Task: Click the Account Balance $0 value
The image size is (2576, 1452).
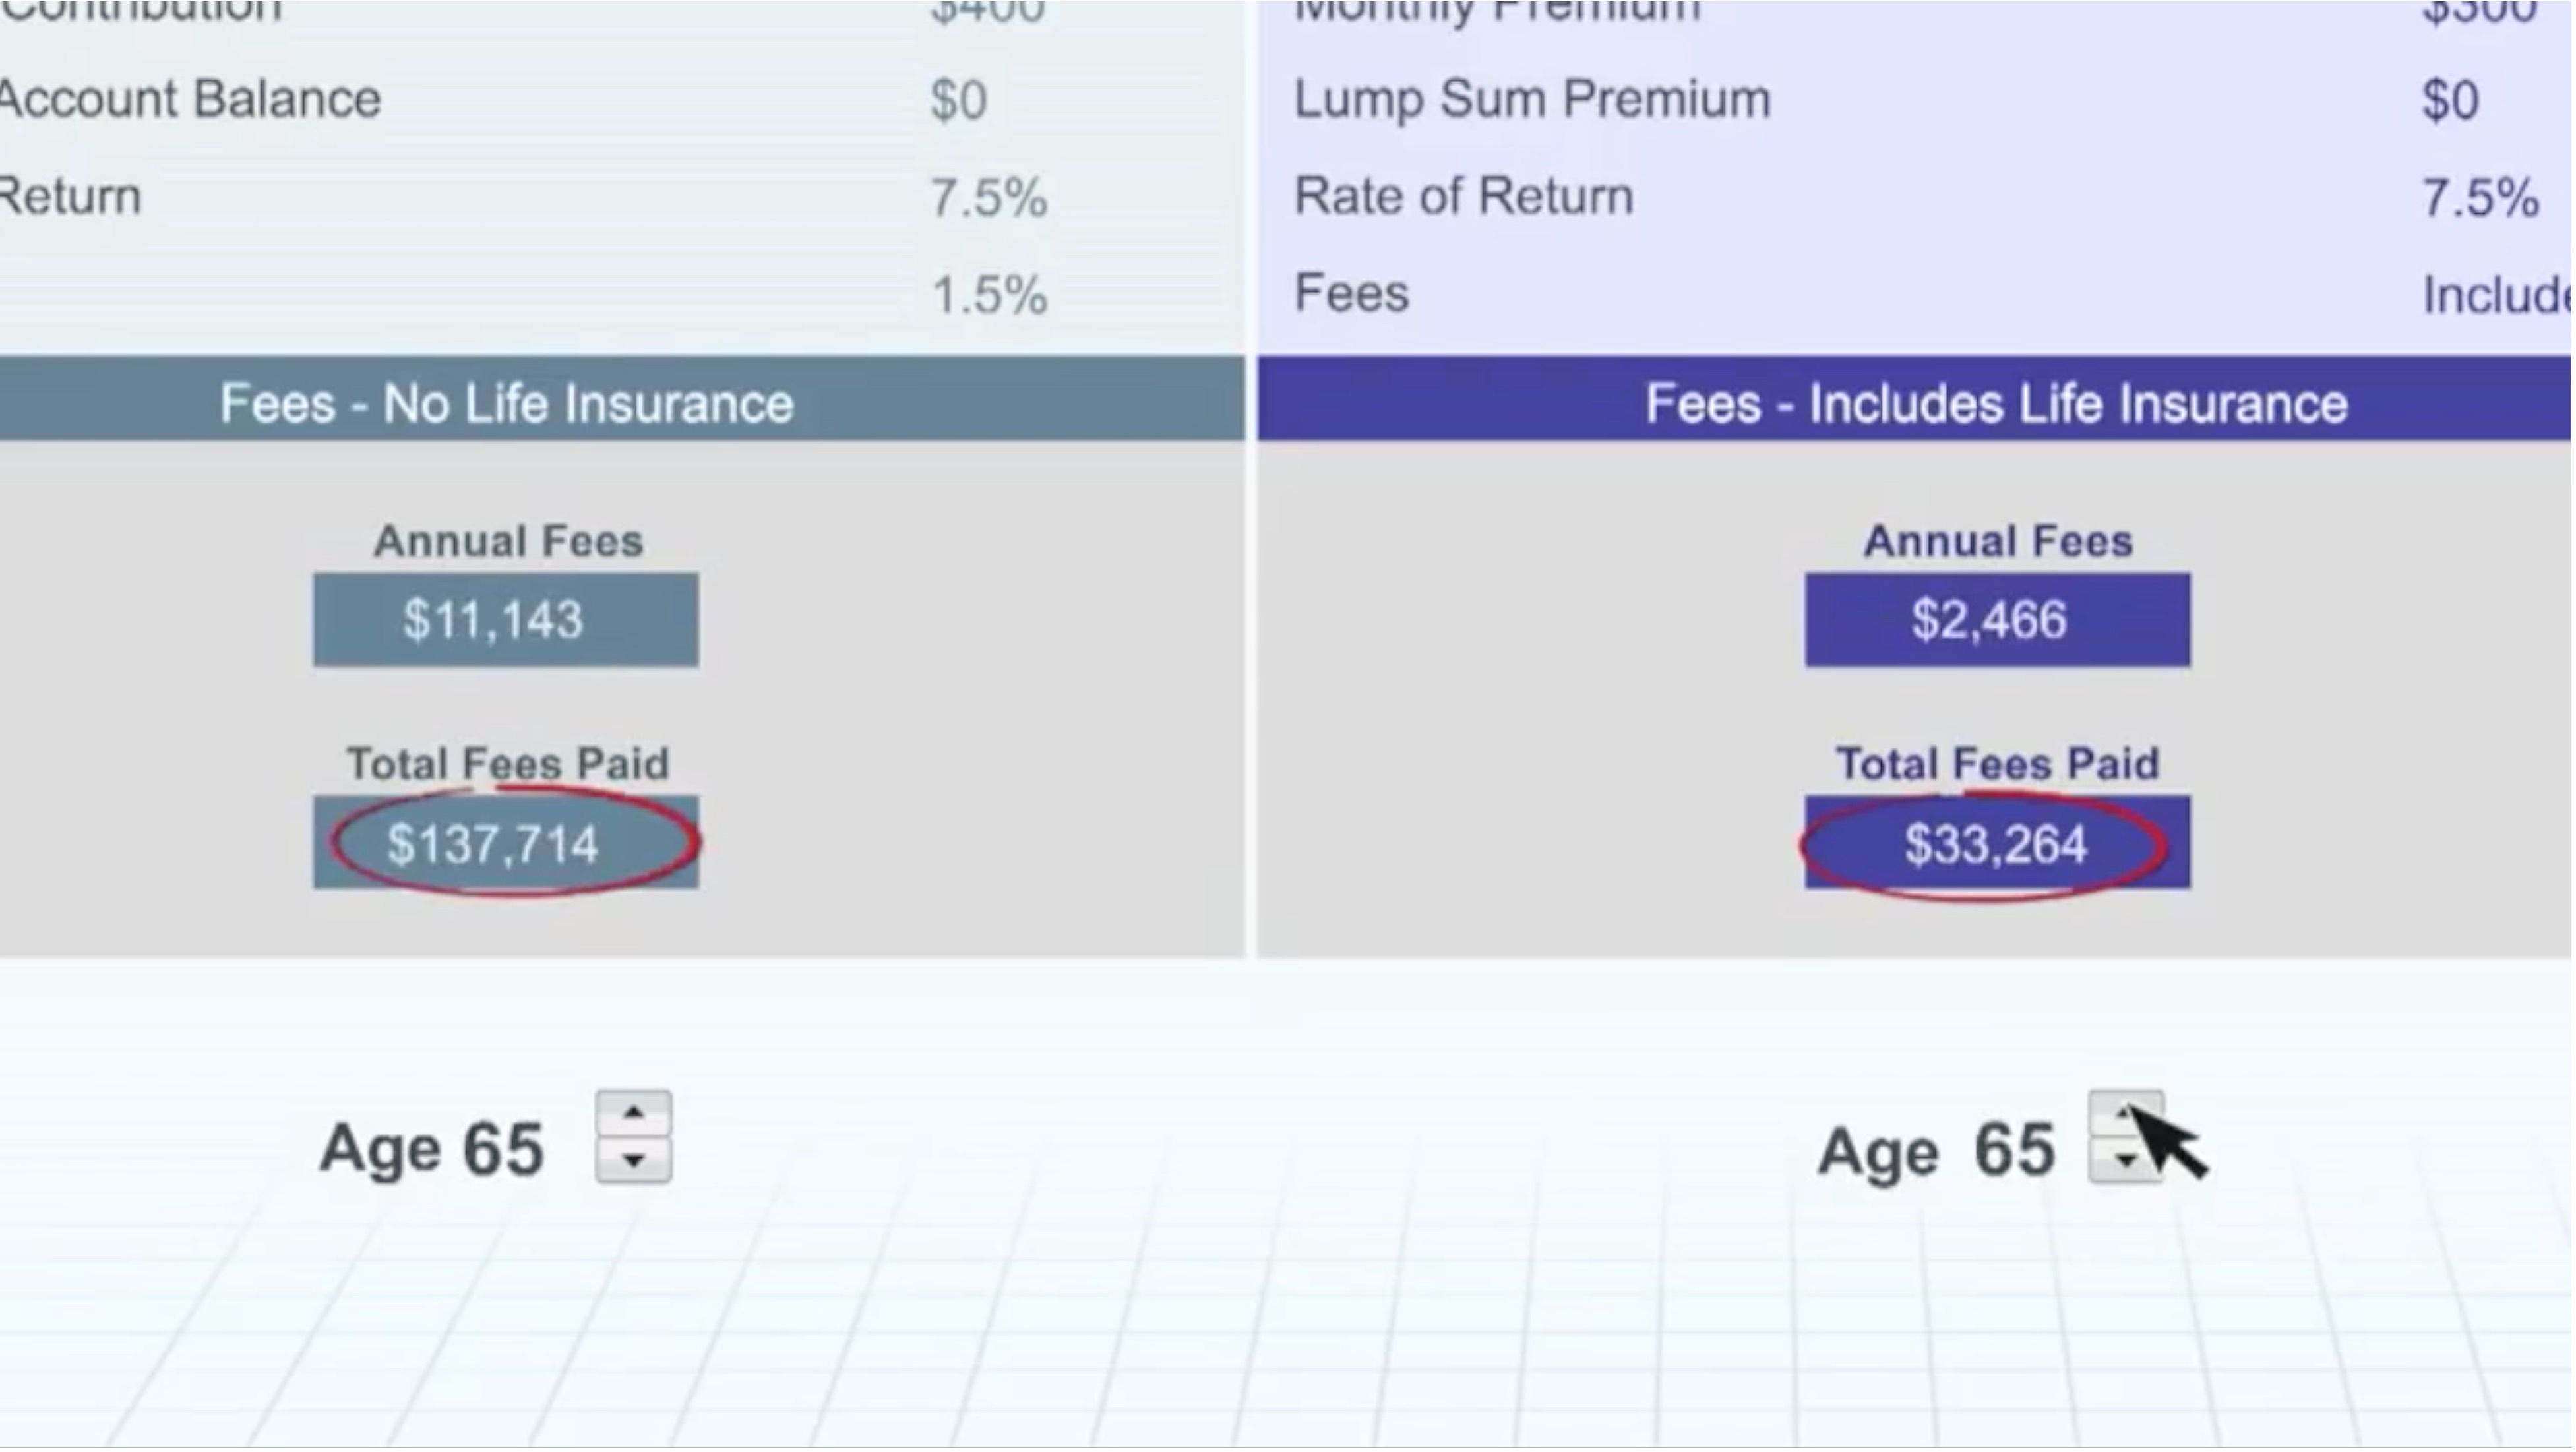Action: (958, 100)
